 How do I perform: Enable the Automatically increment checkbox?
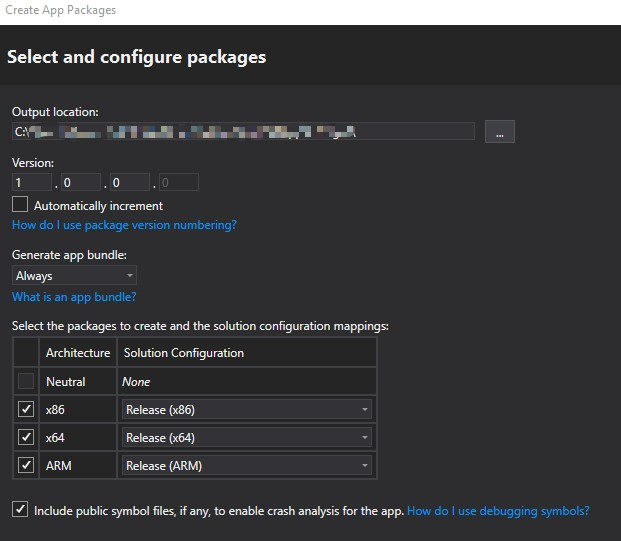(x=20, y=205)
